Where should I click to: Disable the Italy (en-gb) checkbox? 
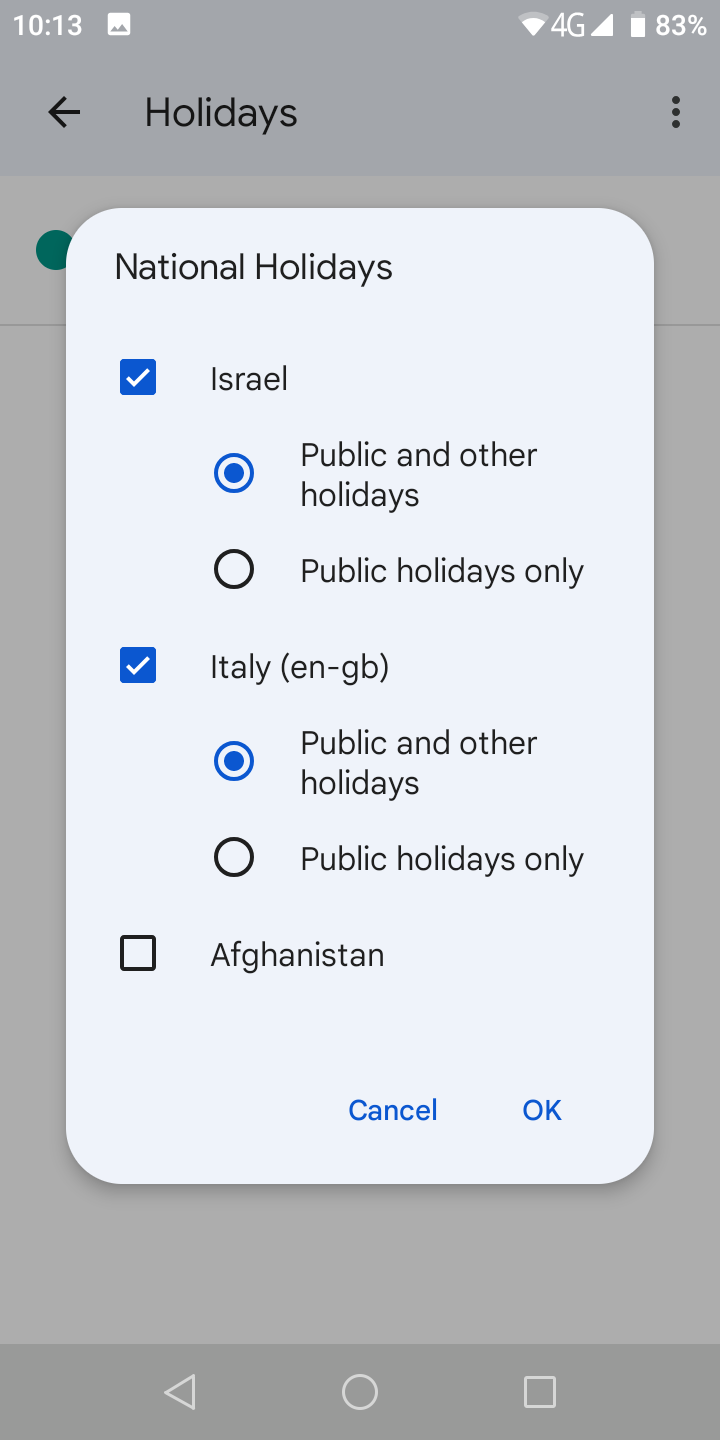coord(138,664)
